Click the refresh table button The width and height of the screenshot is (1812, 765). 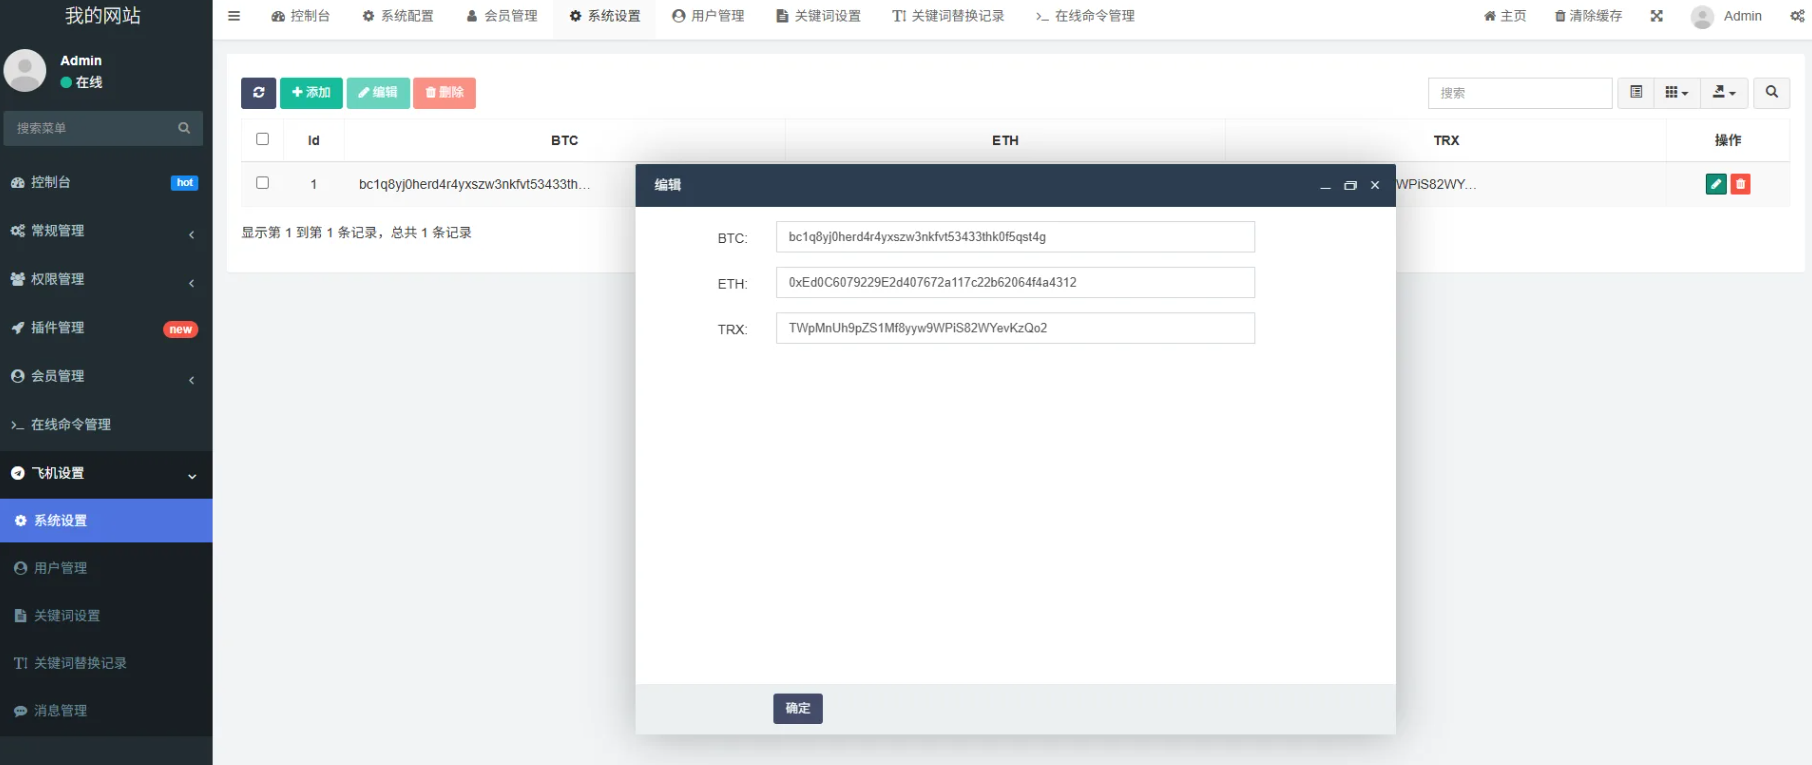pyautogui.click(x=258, y=93)
